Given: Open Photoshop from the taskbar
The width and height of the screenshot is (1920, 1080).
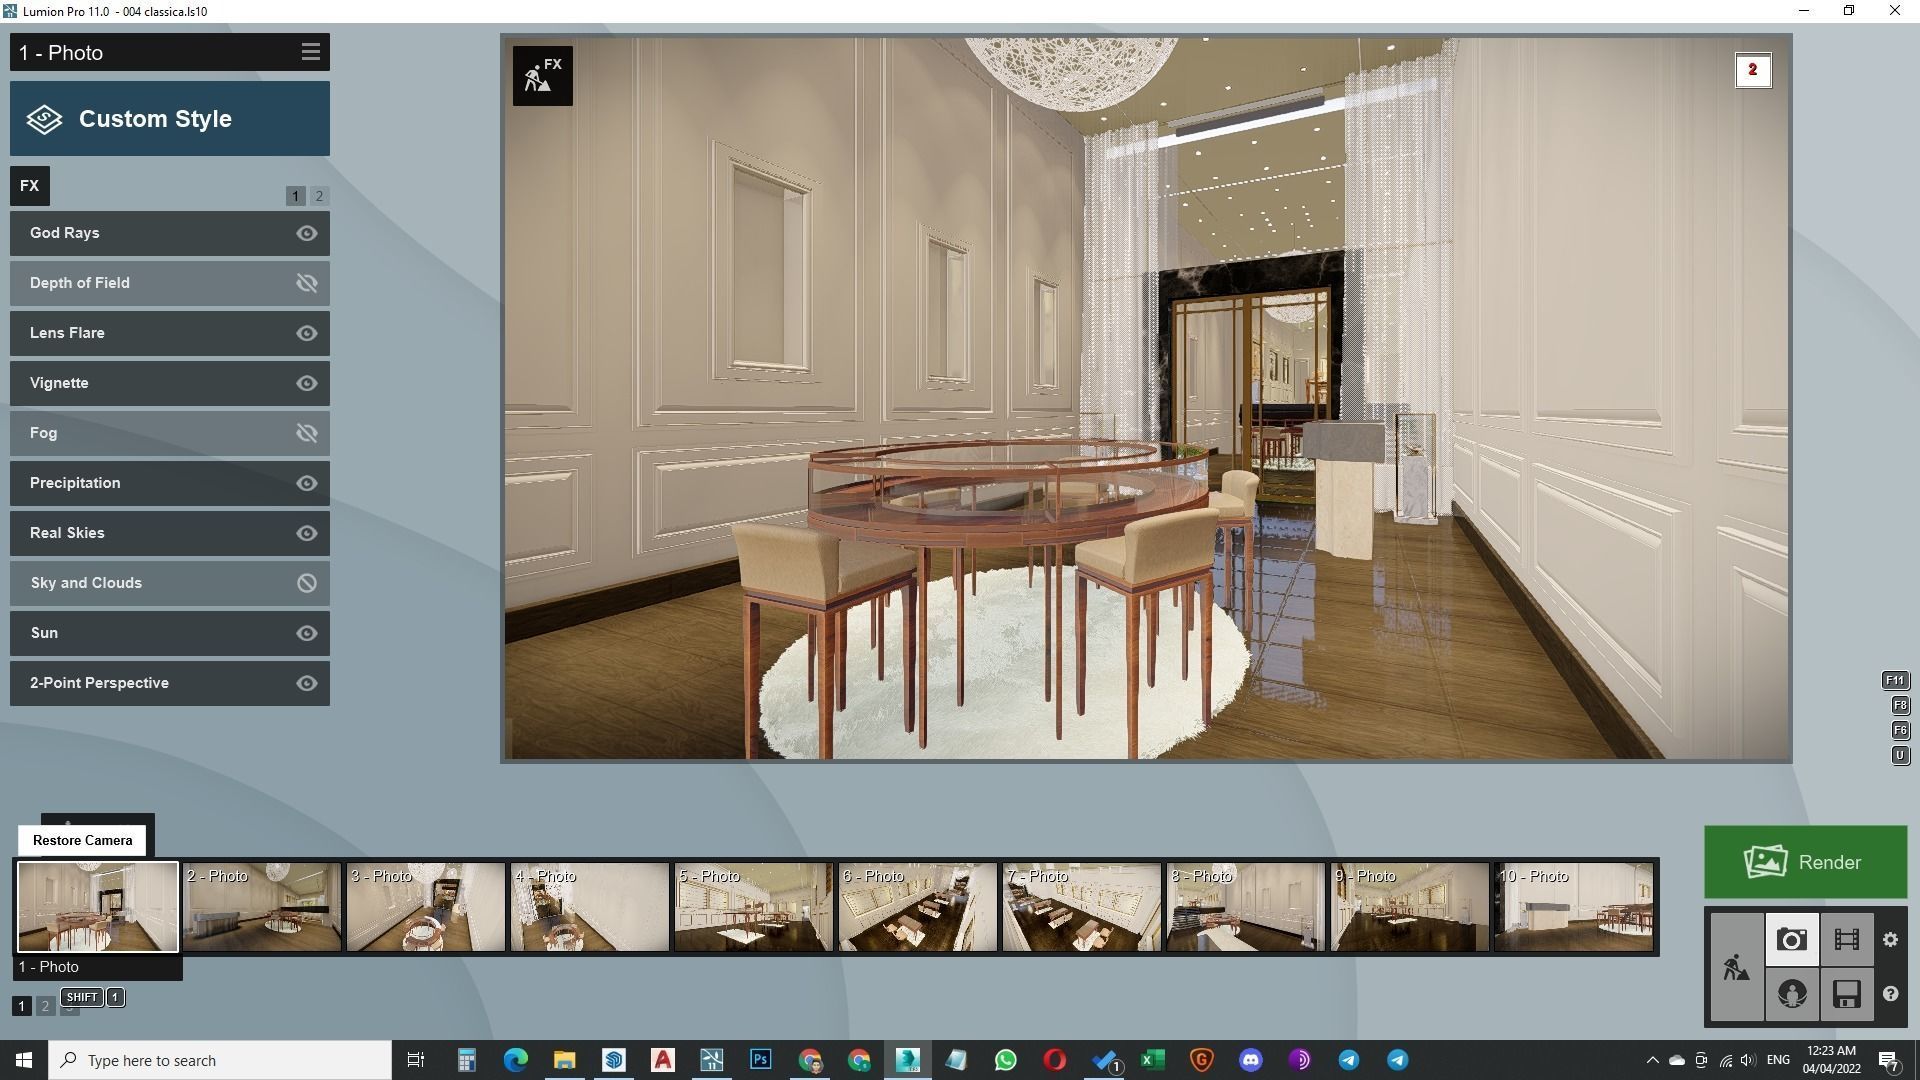Looking at the screenshot, I should pos(760,1060).
